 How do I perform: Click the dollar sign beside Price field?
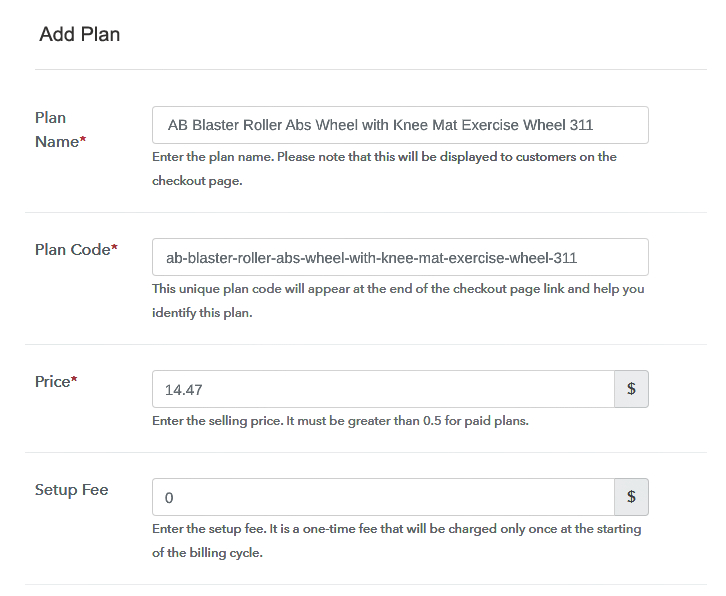tap(631, 389)
